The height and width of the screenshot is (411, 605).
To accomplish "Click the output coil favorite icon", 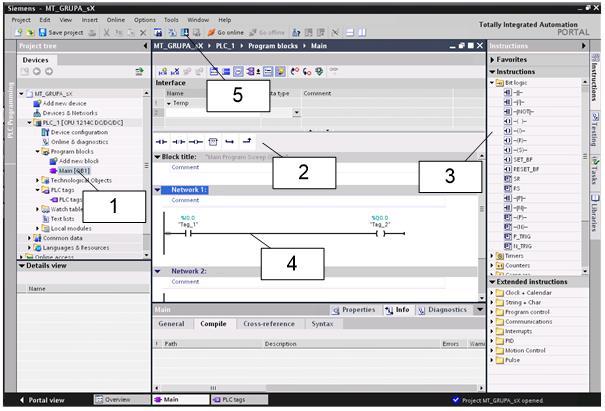I will [196, 142].
